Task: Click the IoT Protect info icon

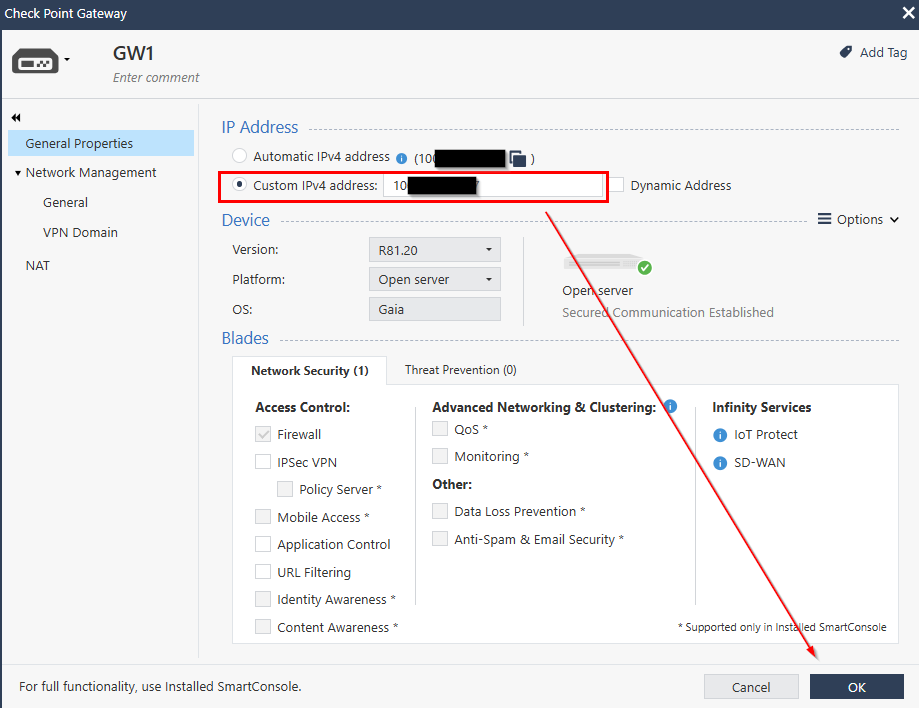Action: 720,435
